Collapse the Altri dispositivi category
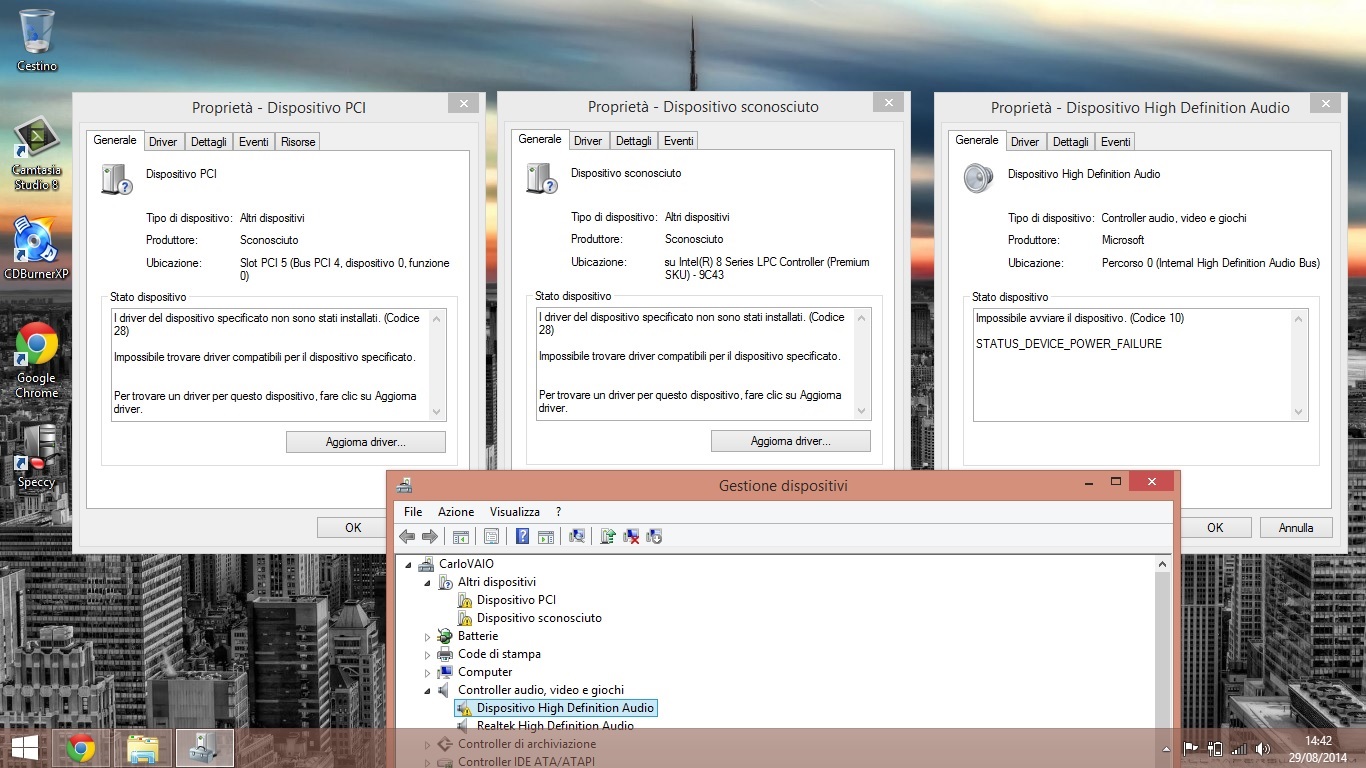Viewport: 1366px width, 768px height. 427,582
